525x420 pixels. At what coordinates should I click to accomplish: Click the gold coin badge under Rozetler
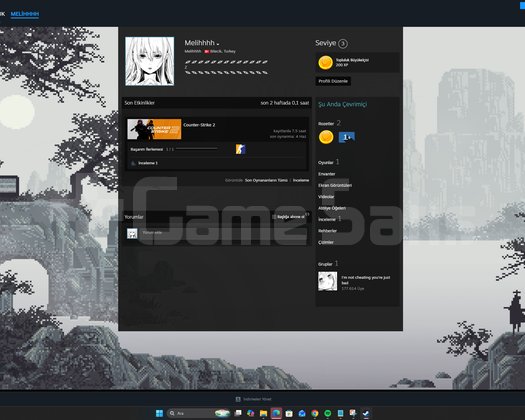pyautogui.click(x=326, y=137)
